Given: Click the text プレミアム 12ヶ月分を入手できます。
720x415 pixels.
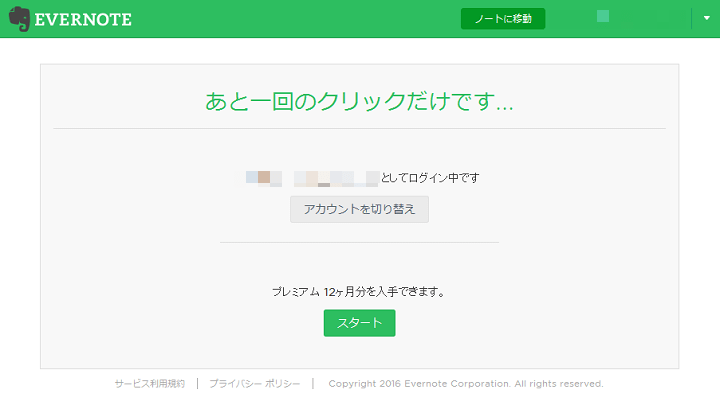Looking at the screenshot, I should pyautogui.click(x=359, y=292).
